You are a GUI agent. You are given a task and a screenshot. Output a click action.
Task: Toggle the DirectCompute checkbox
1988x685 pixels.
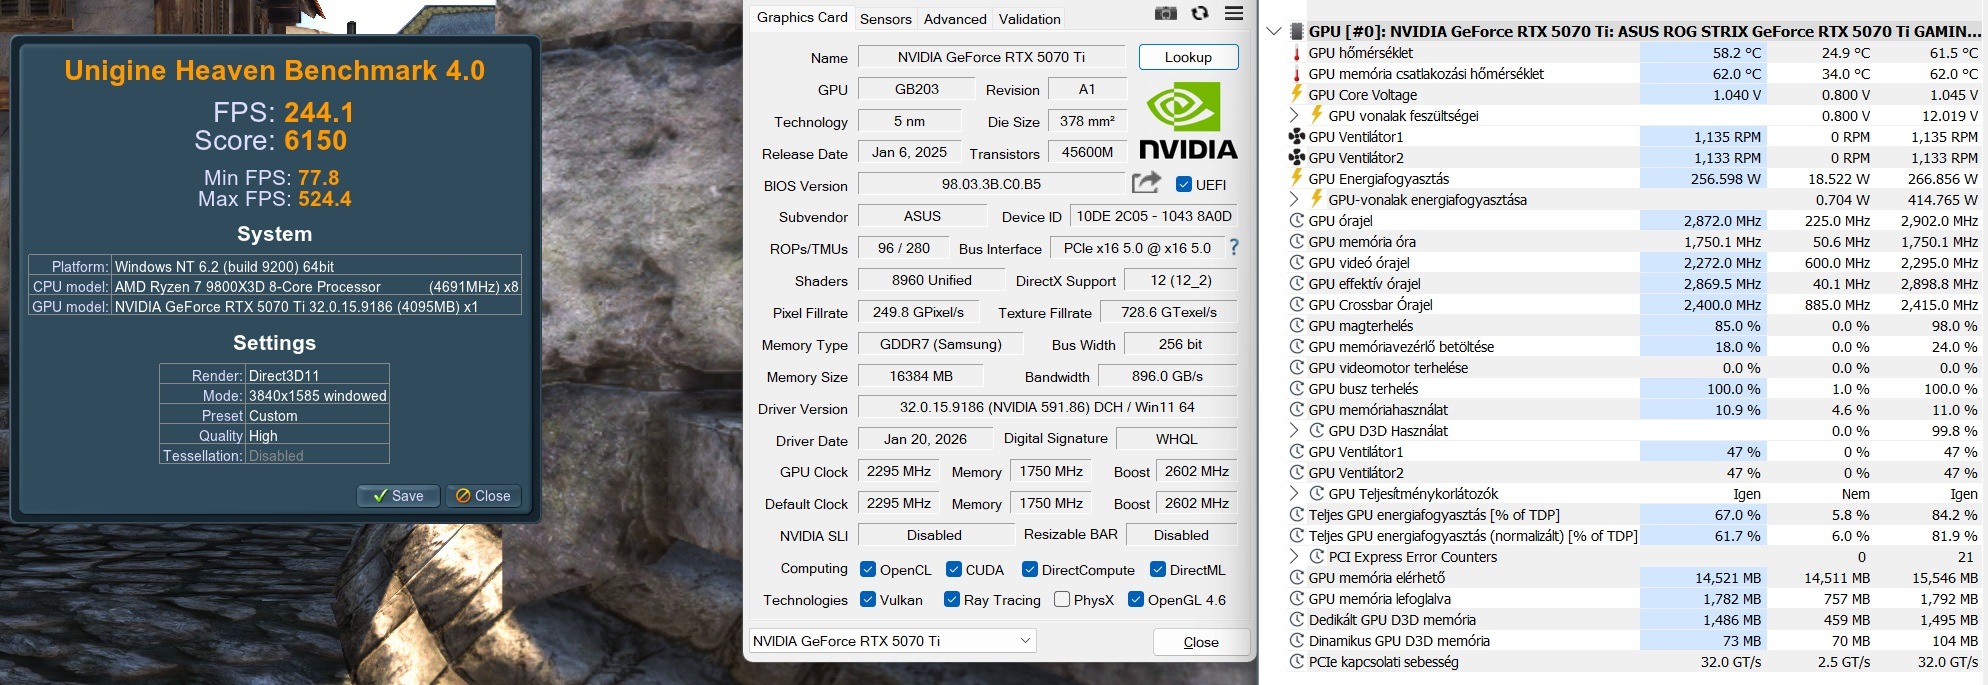(1030, 569)
